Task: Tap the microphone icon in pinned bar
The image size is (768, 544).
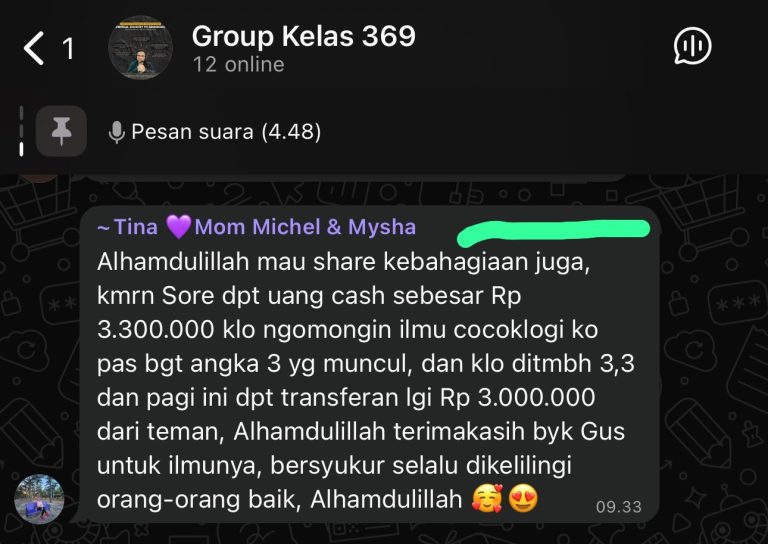Action: [117, 132]
